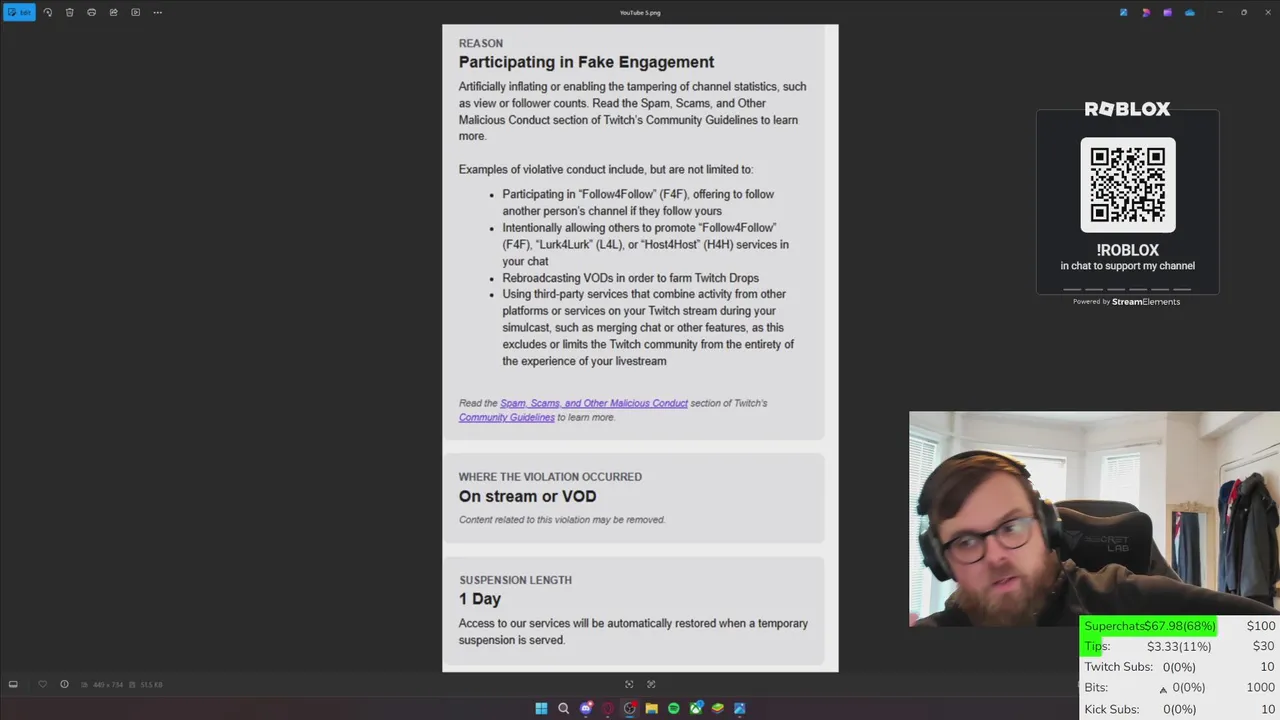Open Clipchamp icon in title bar
This screenshot has width=1280, height=720.
[x=1167, y=12]
